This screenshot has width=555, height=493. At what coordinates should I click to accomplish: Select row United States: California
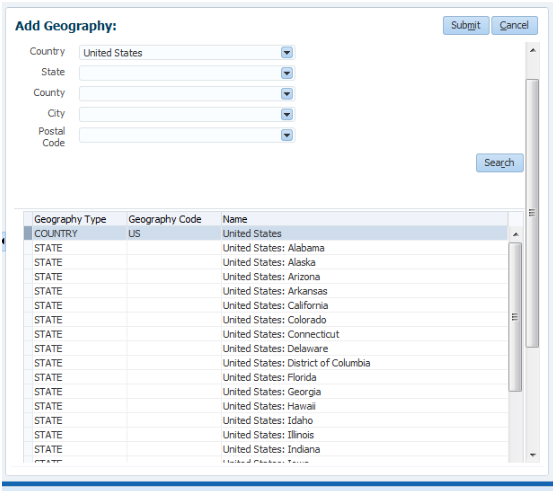click(x=266, y=305)
